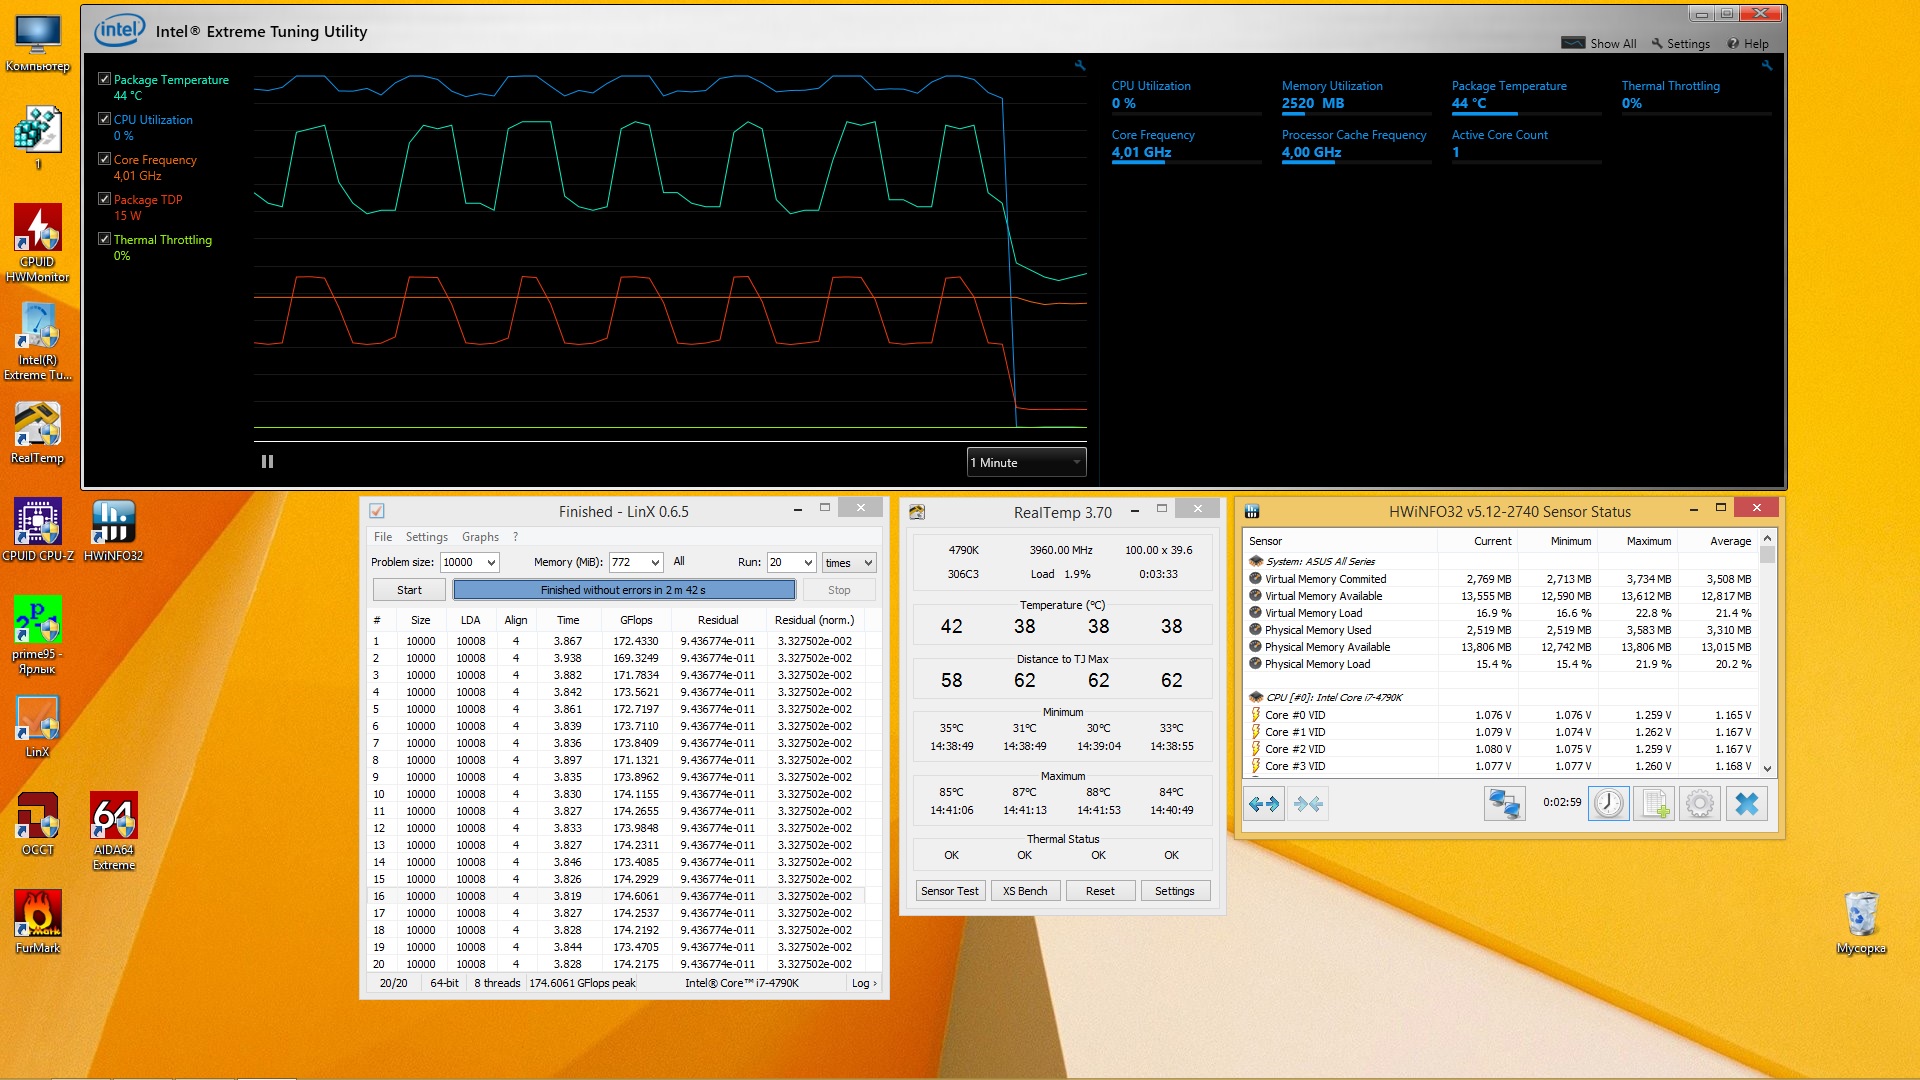
Task: Disable Thermal Throttling graph checkbox
Action: click(104, 239)
